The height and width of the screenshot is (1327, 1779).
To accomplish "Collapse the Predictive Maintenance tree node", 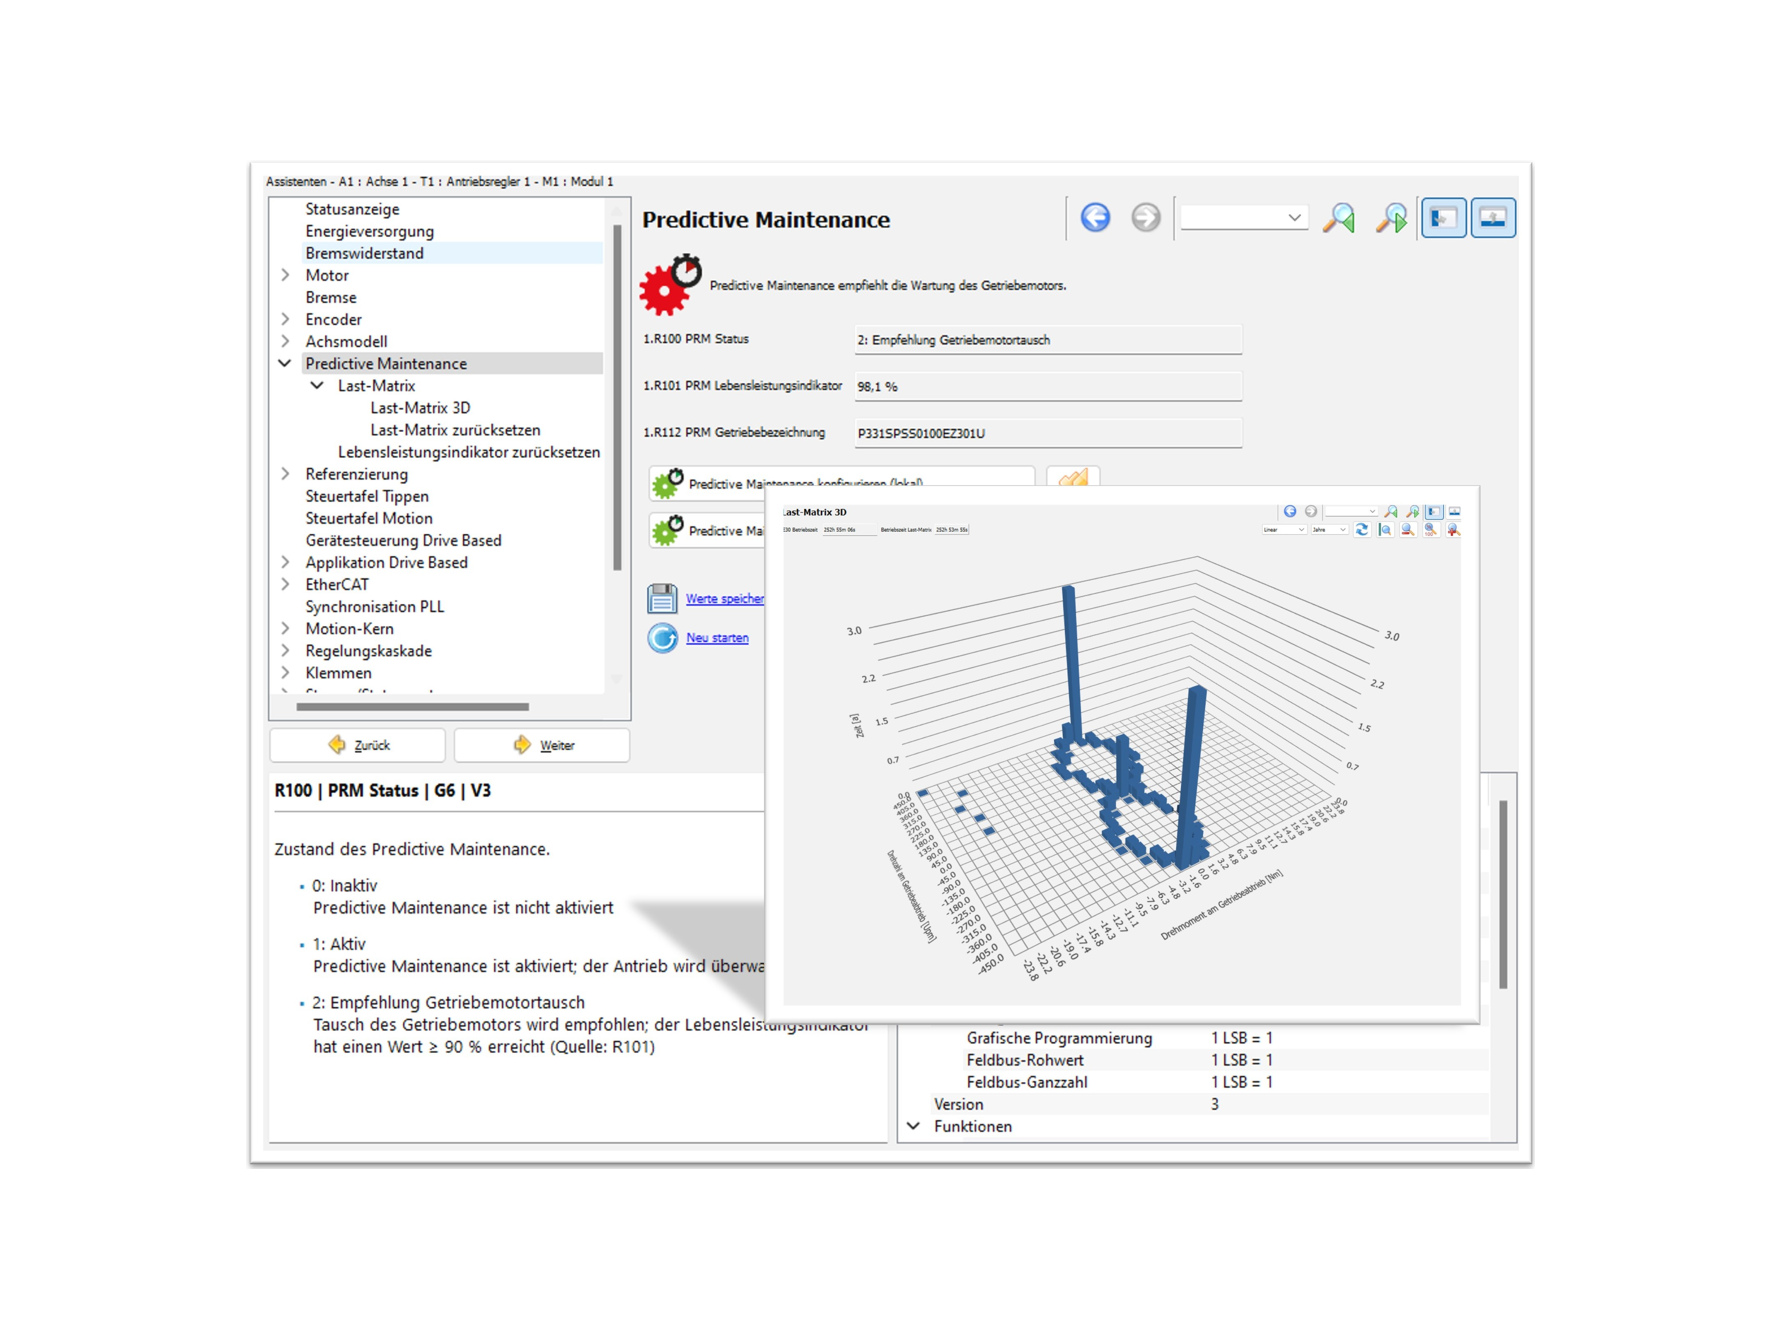I will (286, 363).
